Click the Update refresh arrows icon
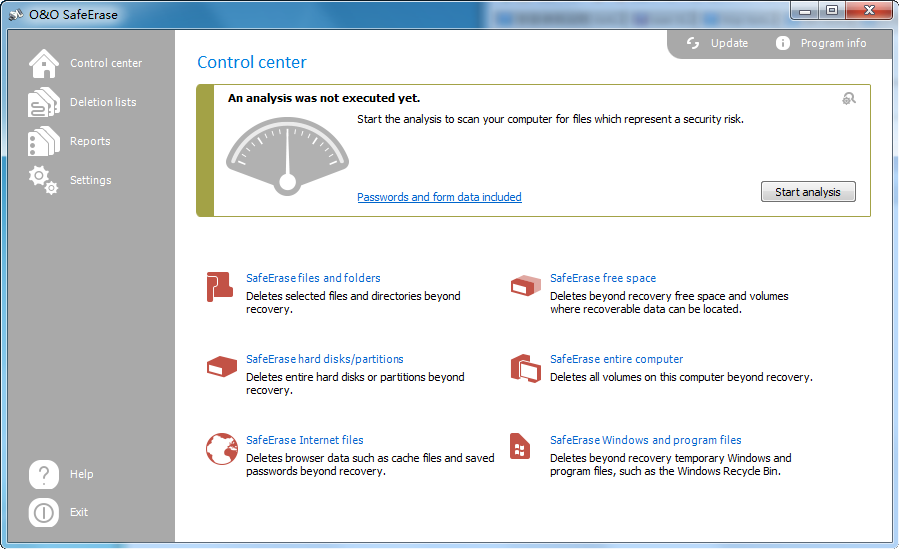Screen dimensions: 900x550 tap(693, 43)
